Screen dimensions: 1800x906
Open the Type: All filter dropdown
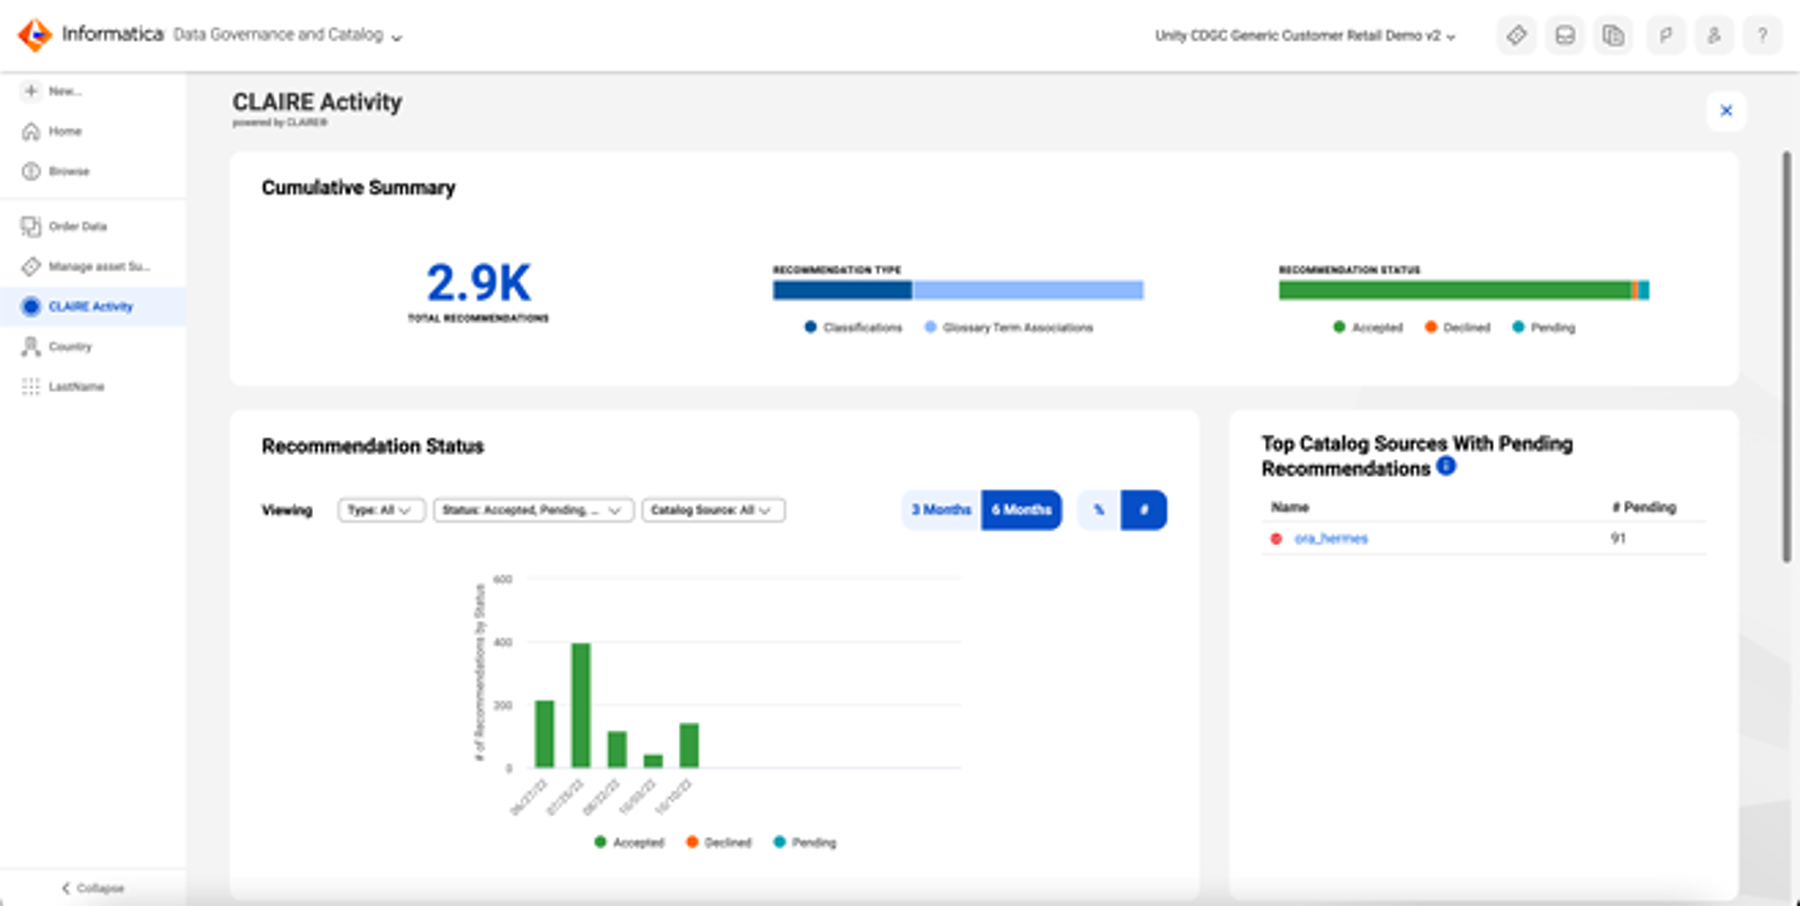click(380, 510)
